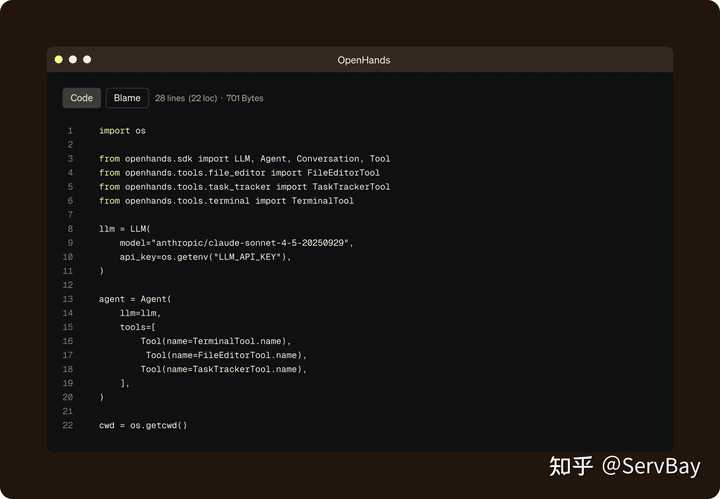Select line number 22 in the gutter
The image size is (720, 499).
68,425
